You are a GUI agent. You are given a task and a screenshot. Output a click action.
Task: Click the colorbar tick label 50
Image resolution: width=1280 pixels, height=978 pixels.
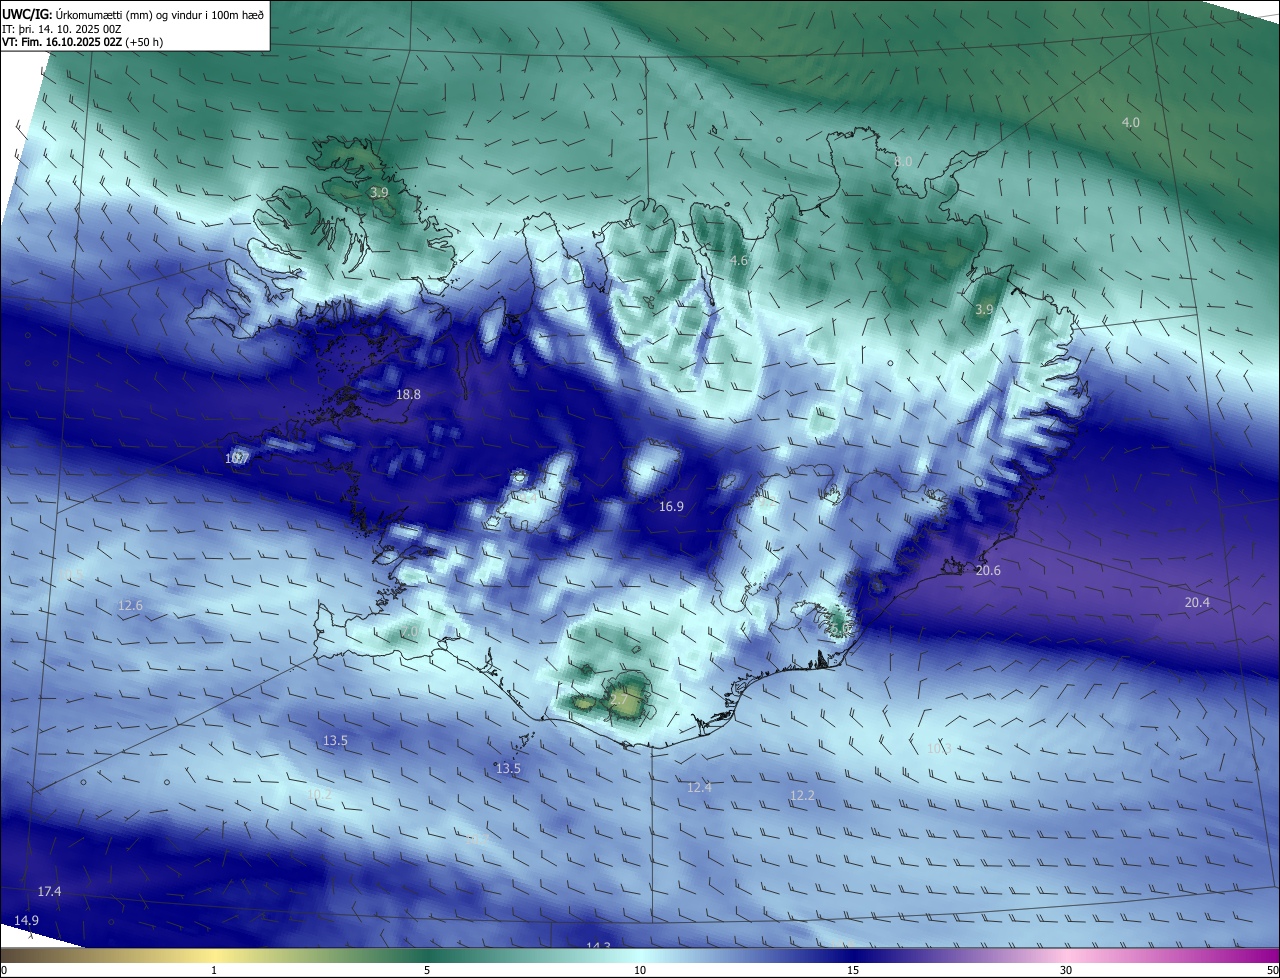tap(1272, 970)
